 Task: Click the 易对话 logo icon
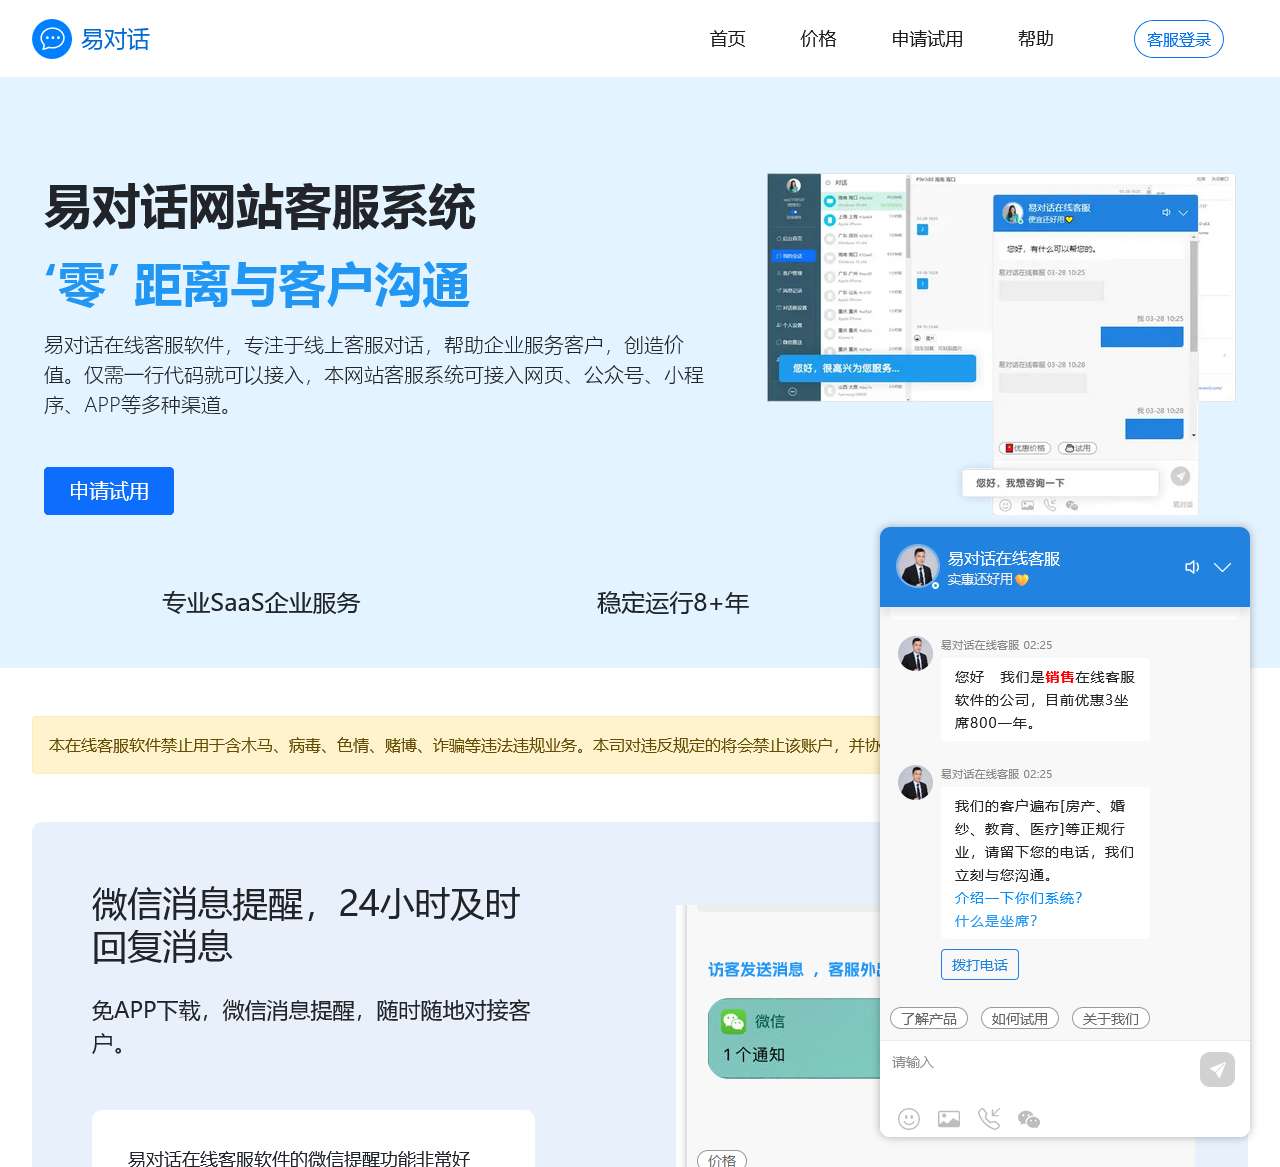[52, 39]
